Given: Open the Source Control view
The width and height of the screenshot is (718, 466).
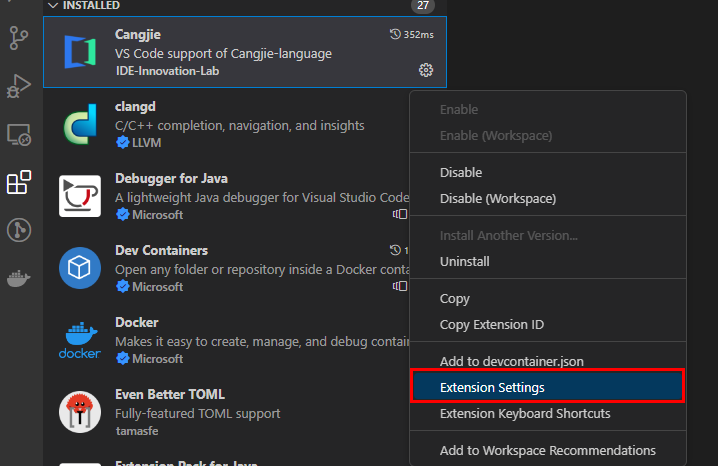Looking at the screenshot, I should coord(19,38).
